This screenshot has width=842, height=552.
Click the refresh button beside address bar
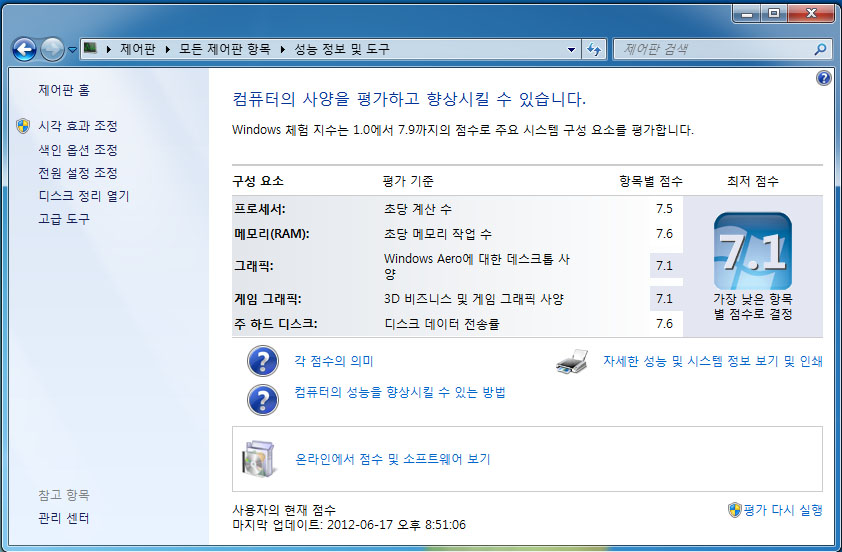pos(593,49)
